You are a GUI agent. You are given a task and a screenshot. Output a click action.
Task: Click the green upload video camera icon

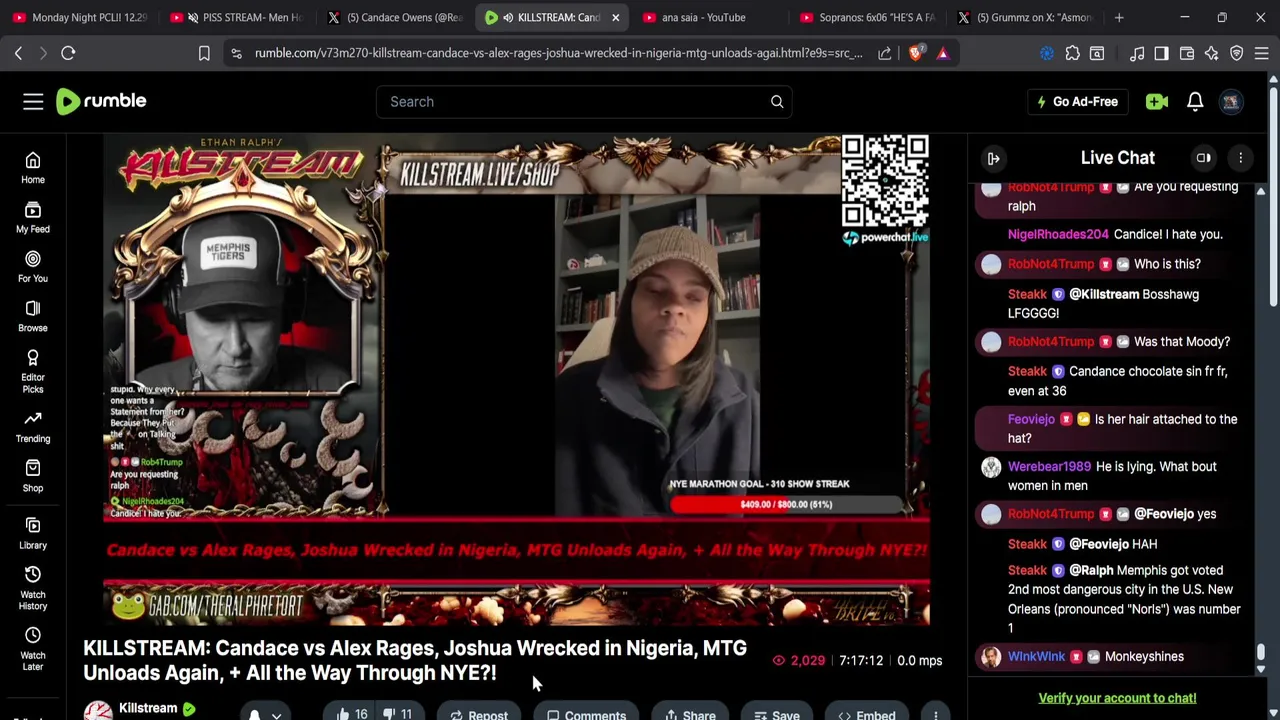tap(1157, 101)
